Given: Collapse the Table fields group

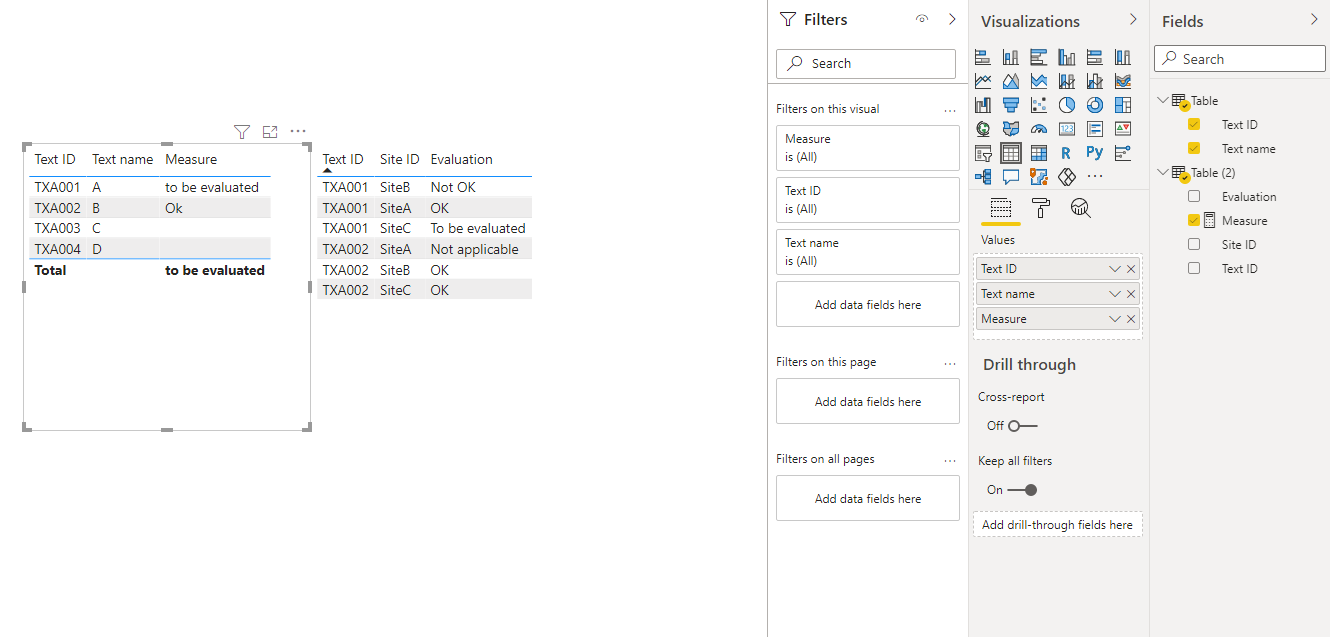Looking at the screenshot, I should (x=1163, y=101).
